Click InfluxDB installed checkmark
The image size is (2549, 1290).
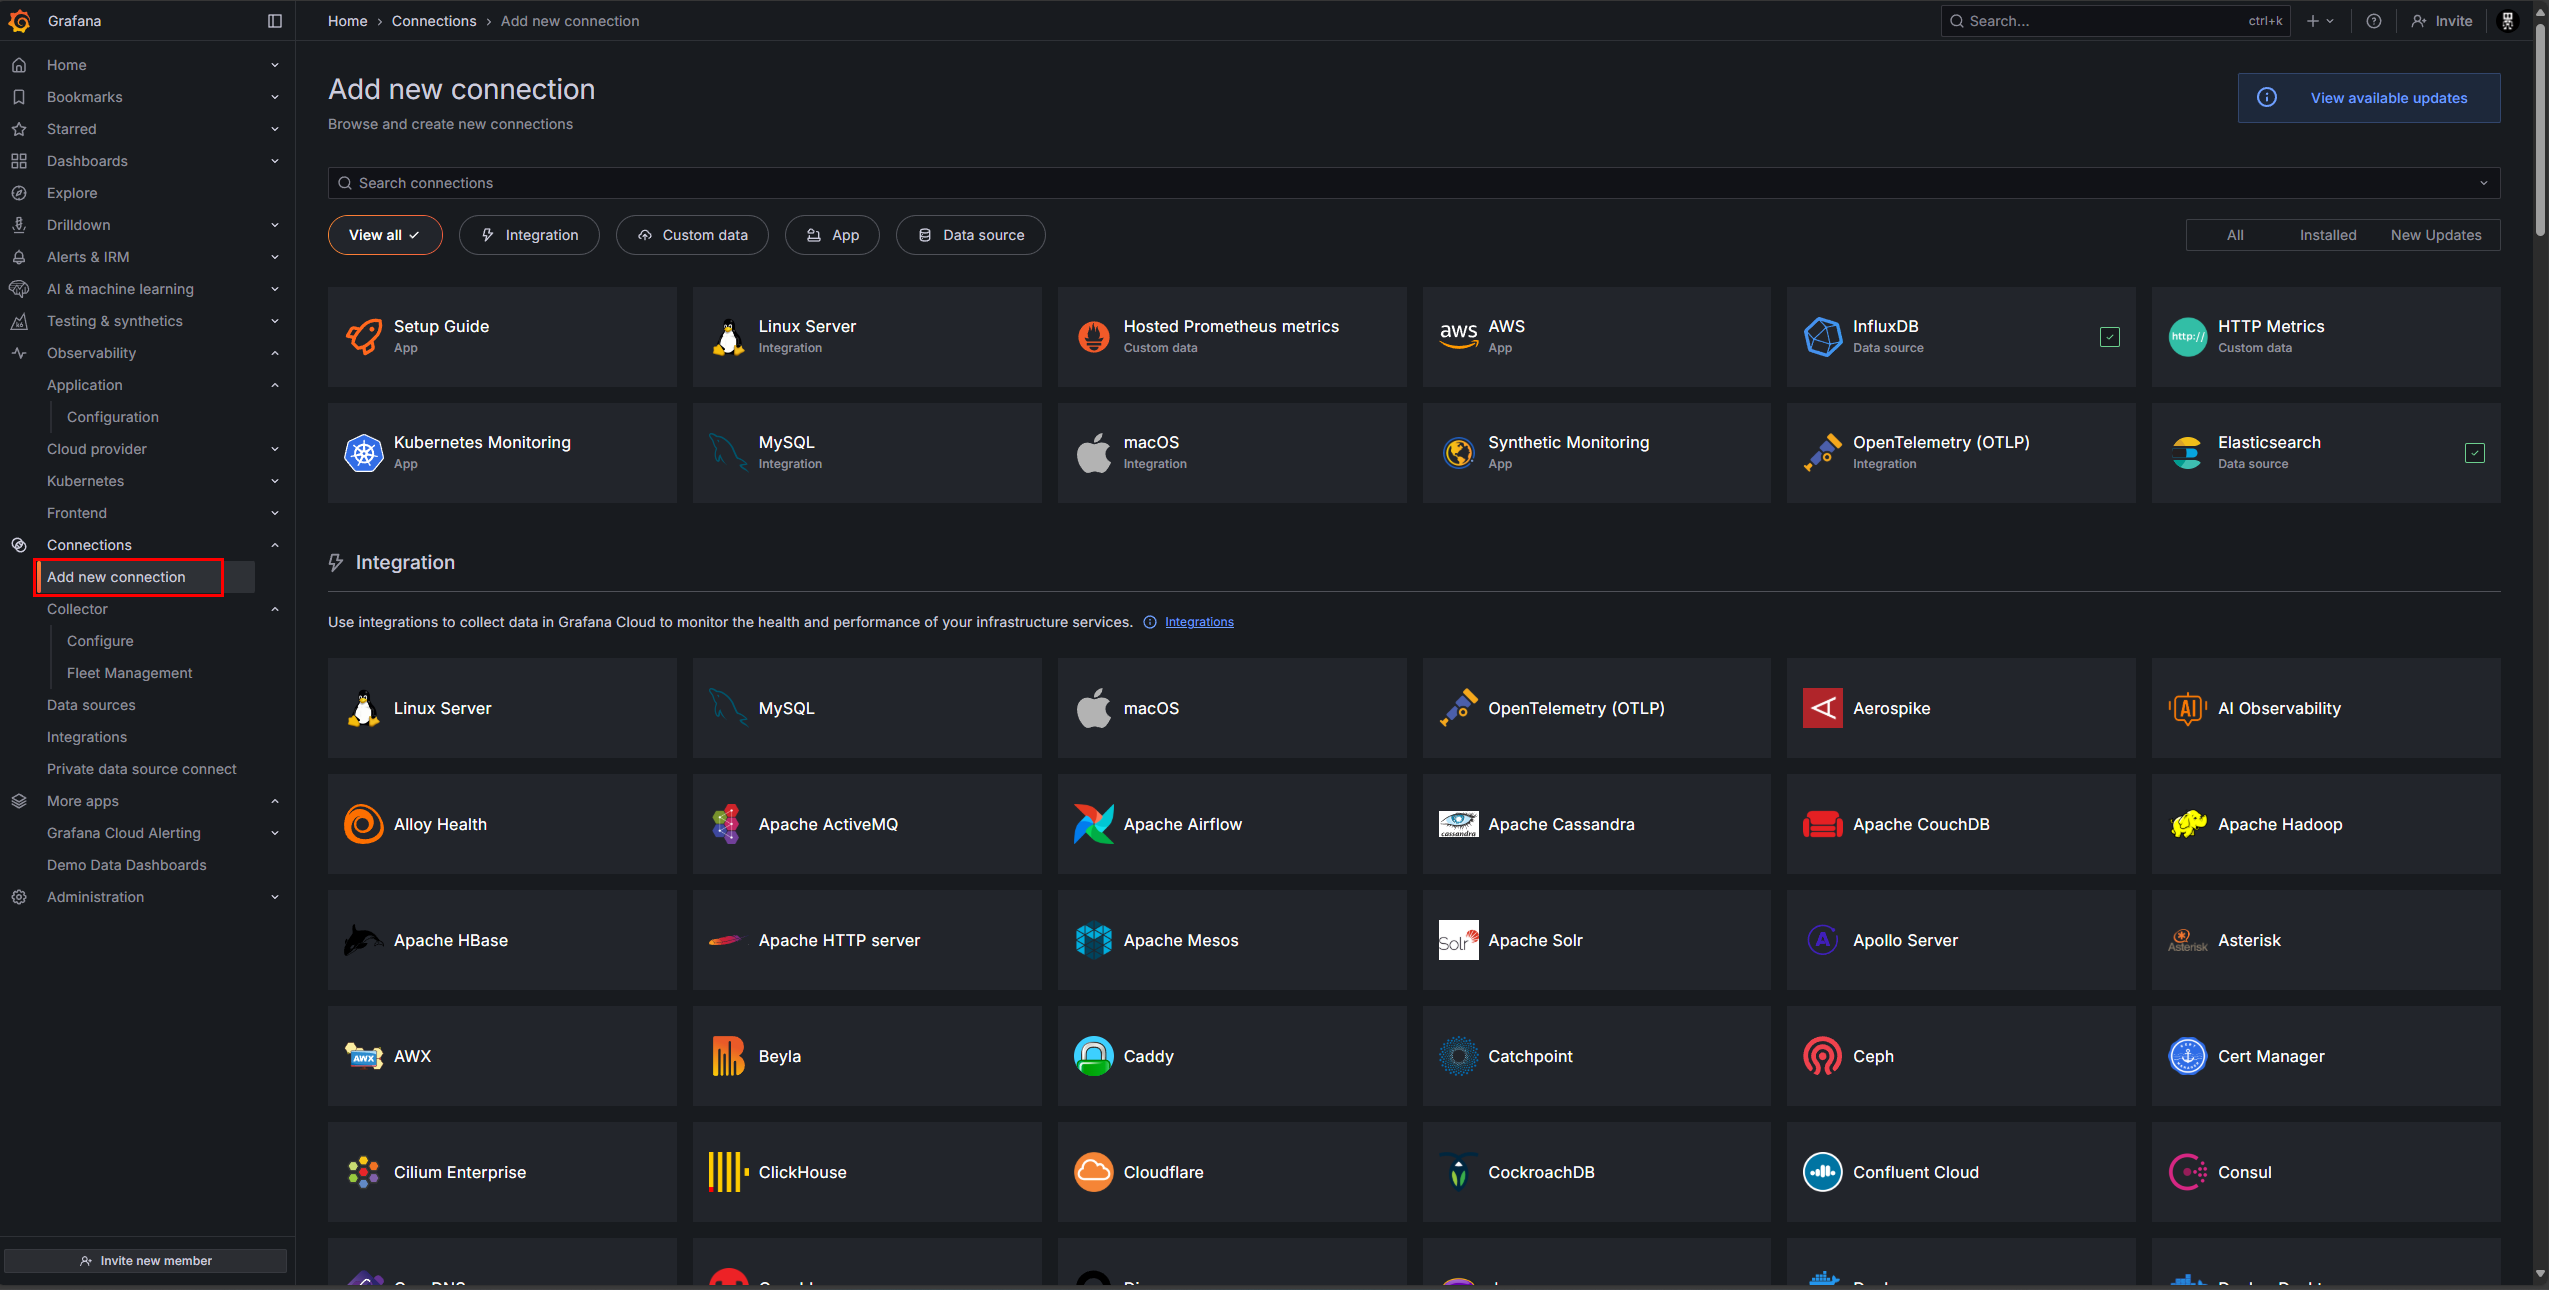[2110, 337]
